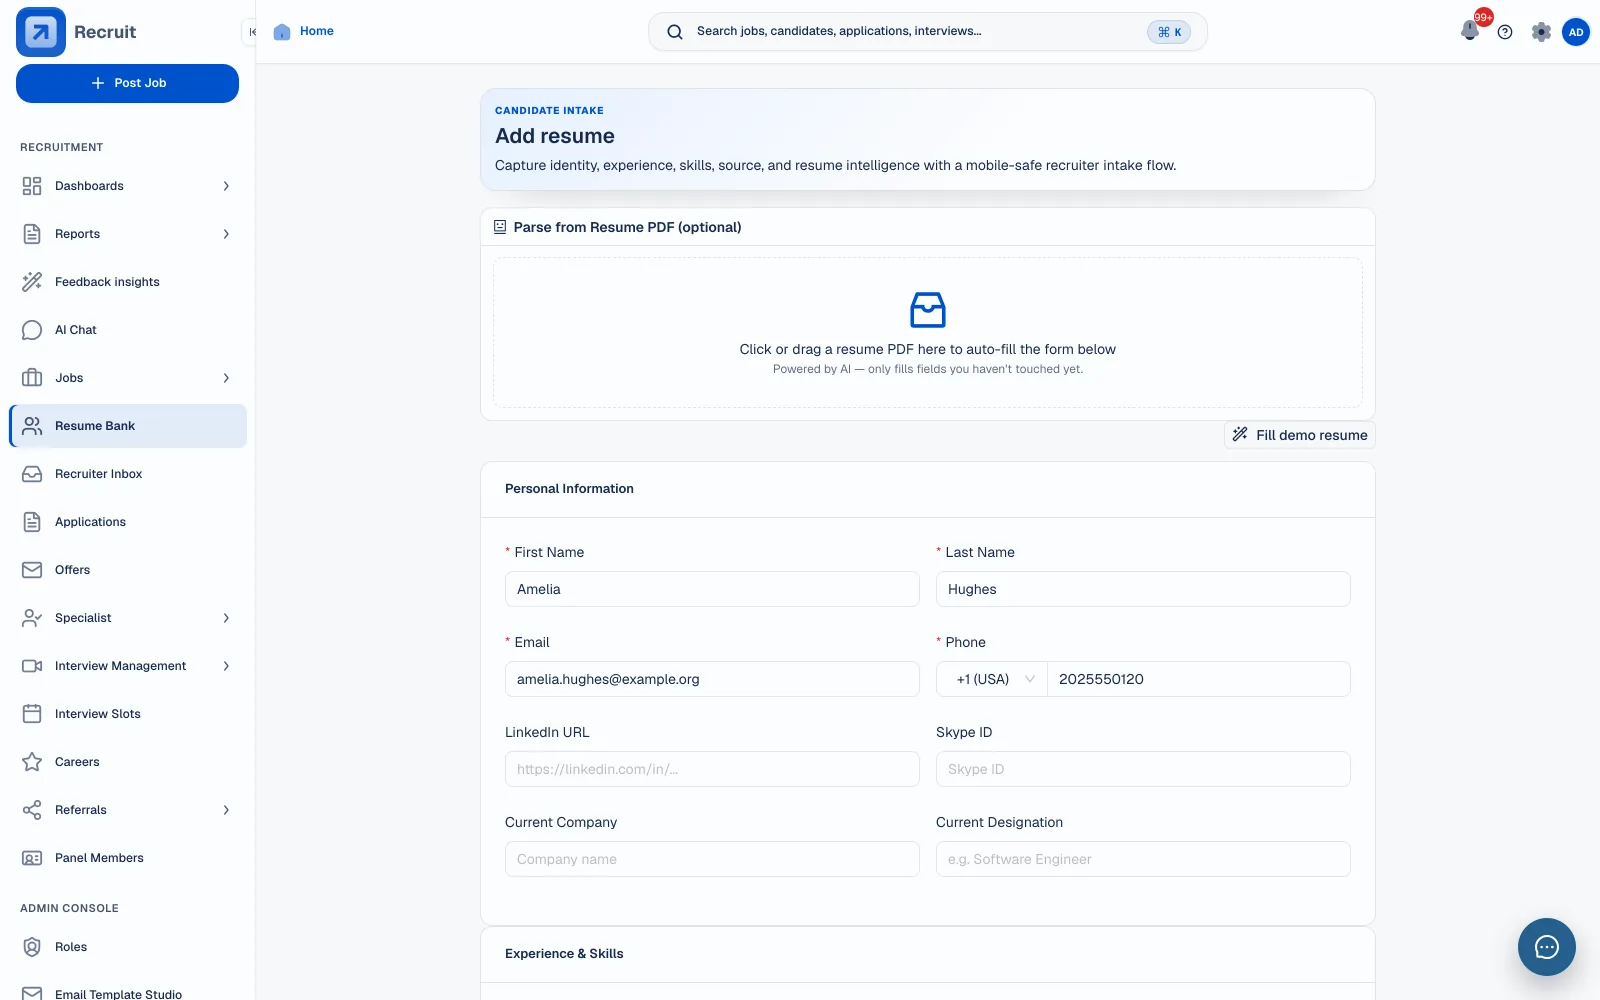Open settings with the gear icon
This screenshot has height=1000, width=1600.
point(1541,32)
